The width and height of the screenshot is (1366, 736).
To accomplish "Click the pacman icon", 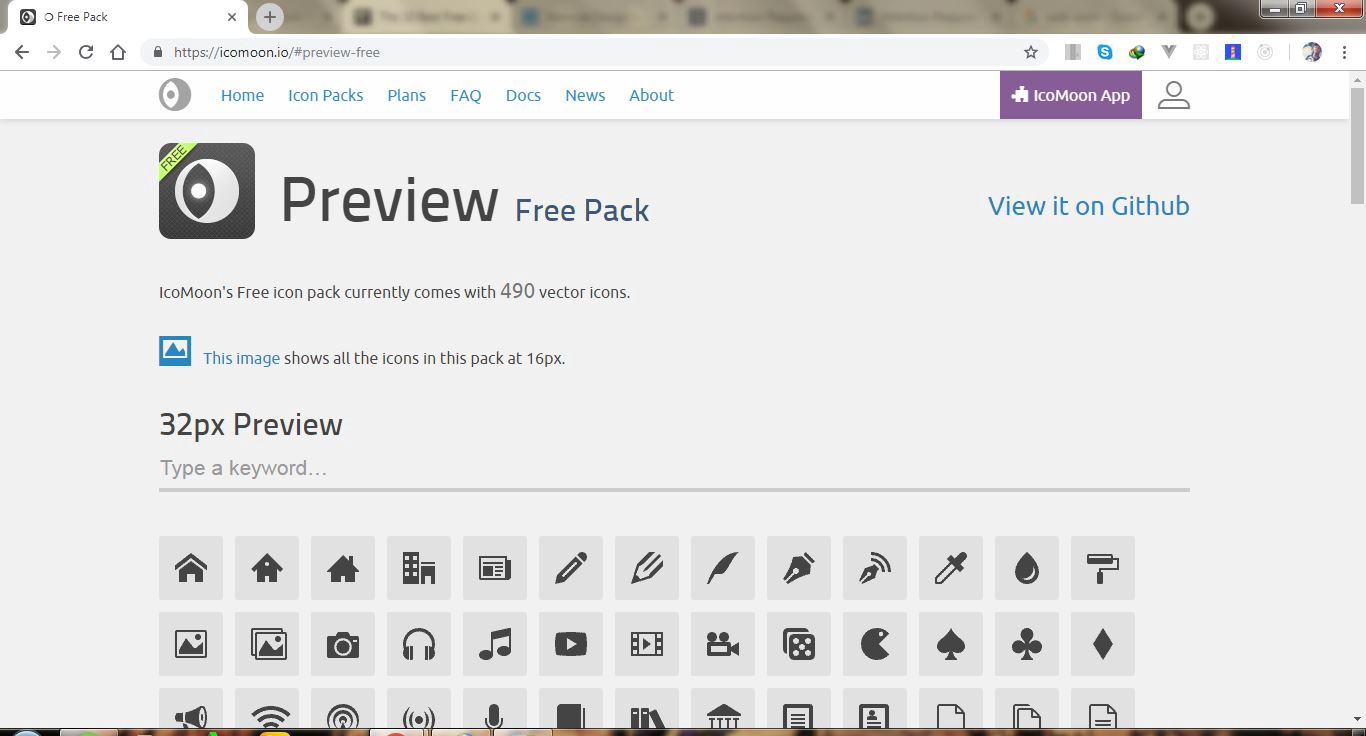I will (875, 645).
